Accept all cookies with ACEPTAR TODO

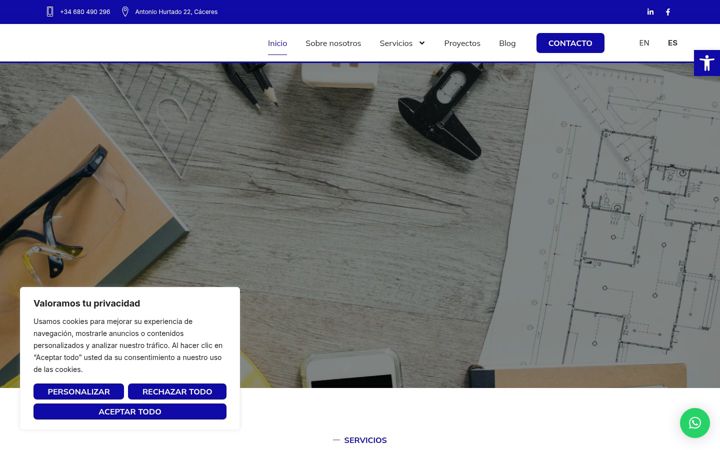coord(130,411)
